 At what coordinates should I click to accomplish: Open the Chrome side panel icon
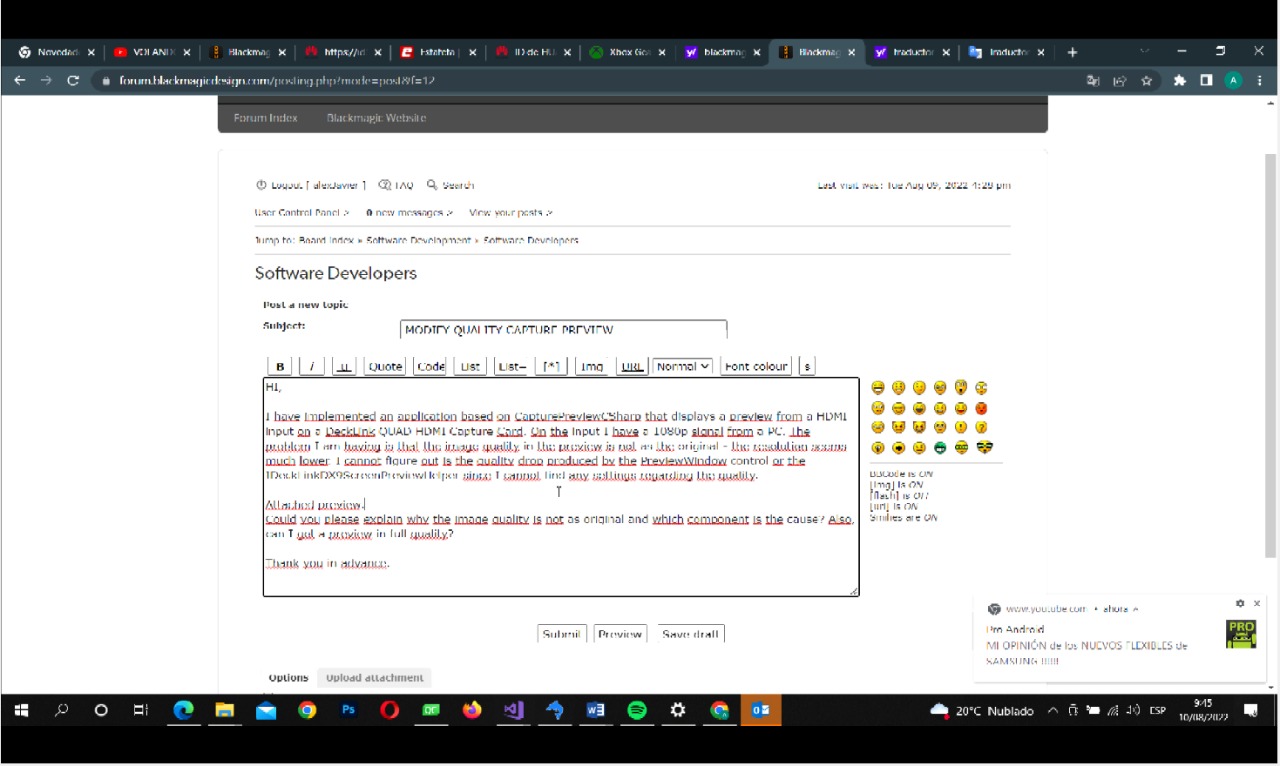[1207, 81]
